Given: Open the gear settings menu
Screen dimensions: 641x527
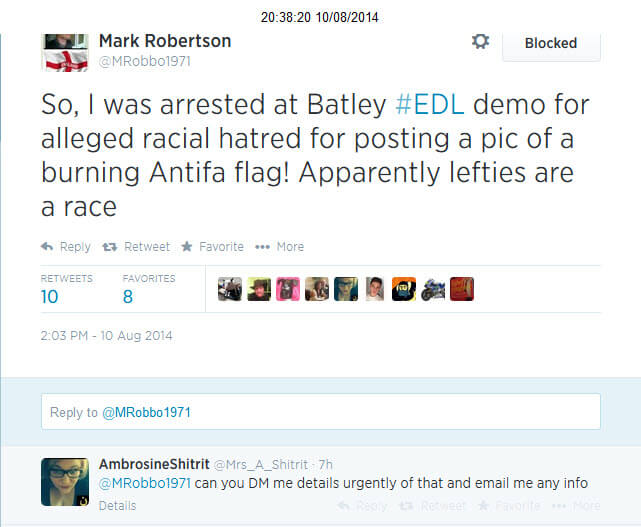Looking at the screenshot, I should 480,42.
